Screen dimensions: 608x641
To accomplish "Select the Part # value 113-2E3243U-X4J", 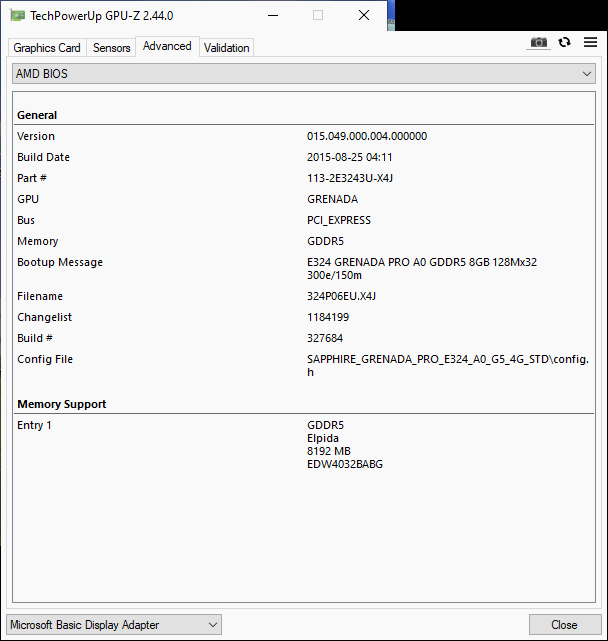I will tap(350, 178).
